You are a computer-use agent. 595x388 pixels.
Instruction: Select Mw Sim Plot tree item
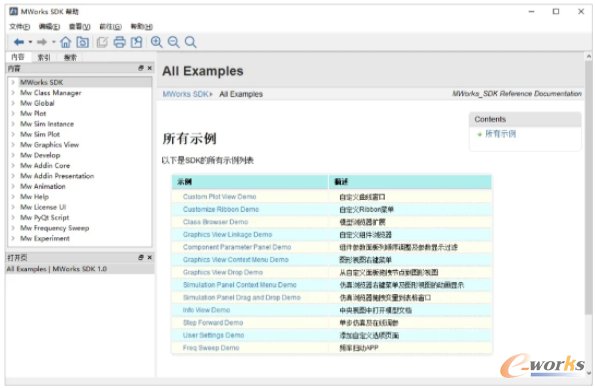tap(40, 134)
